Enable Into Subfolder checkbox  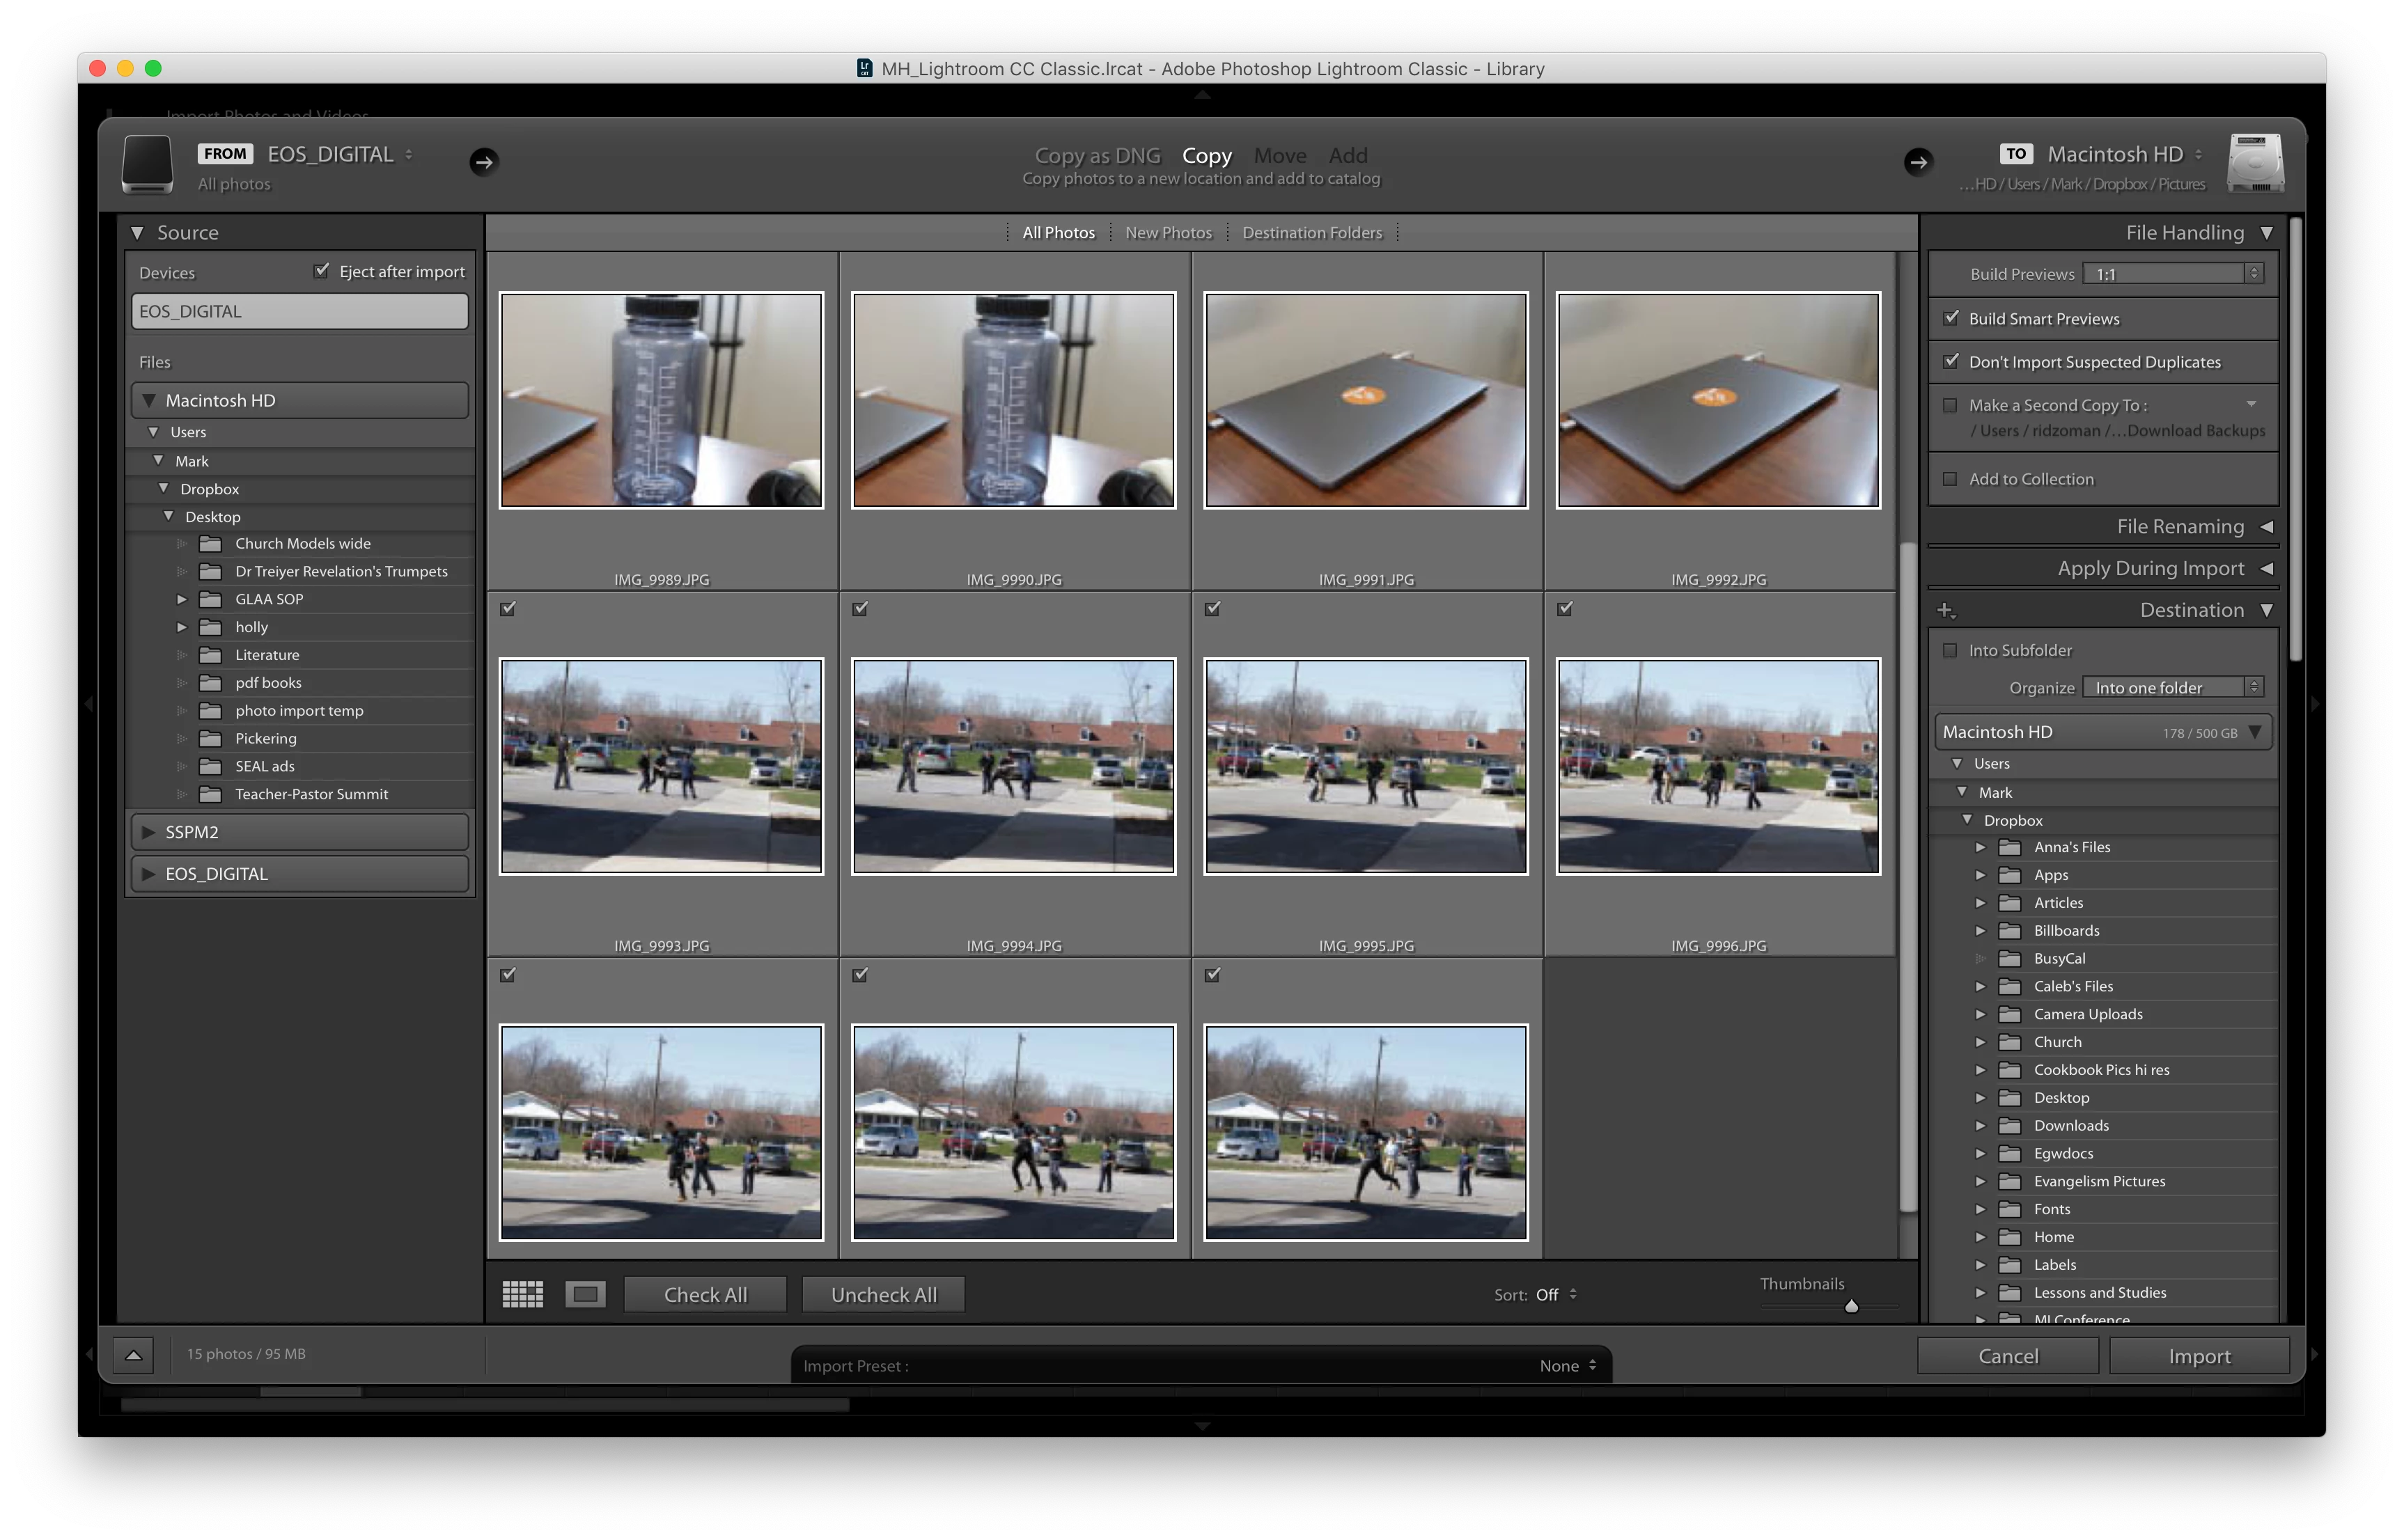pos(1949,650)
